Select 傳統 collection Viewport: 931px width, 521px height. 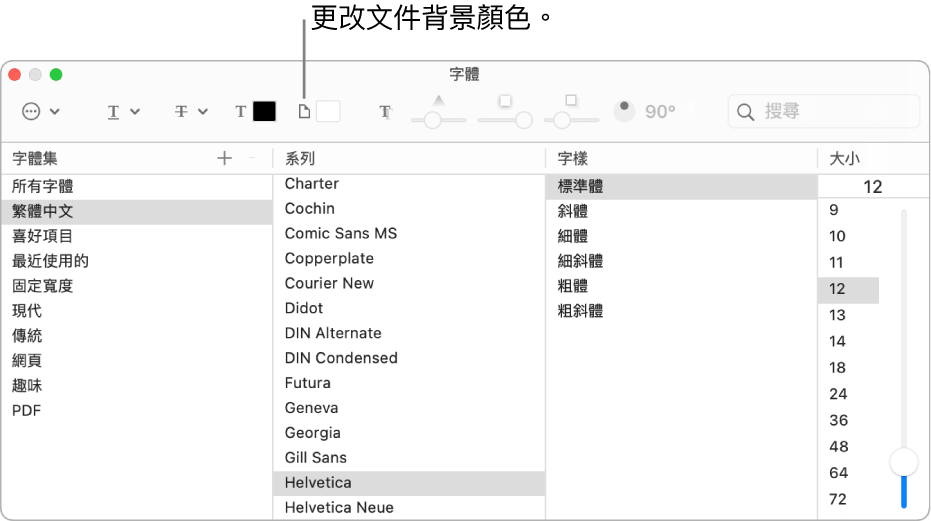(x=137, y=336)
